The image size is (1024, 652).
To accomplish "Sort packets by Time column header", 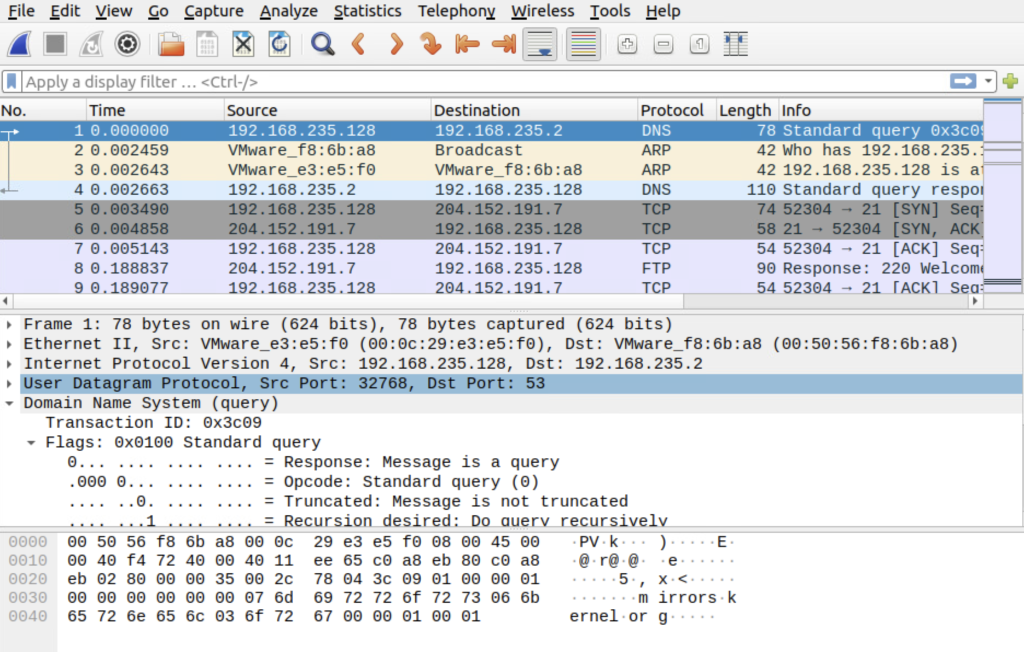I will 155,110.
